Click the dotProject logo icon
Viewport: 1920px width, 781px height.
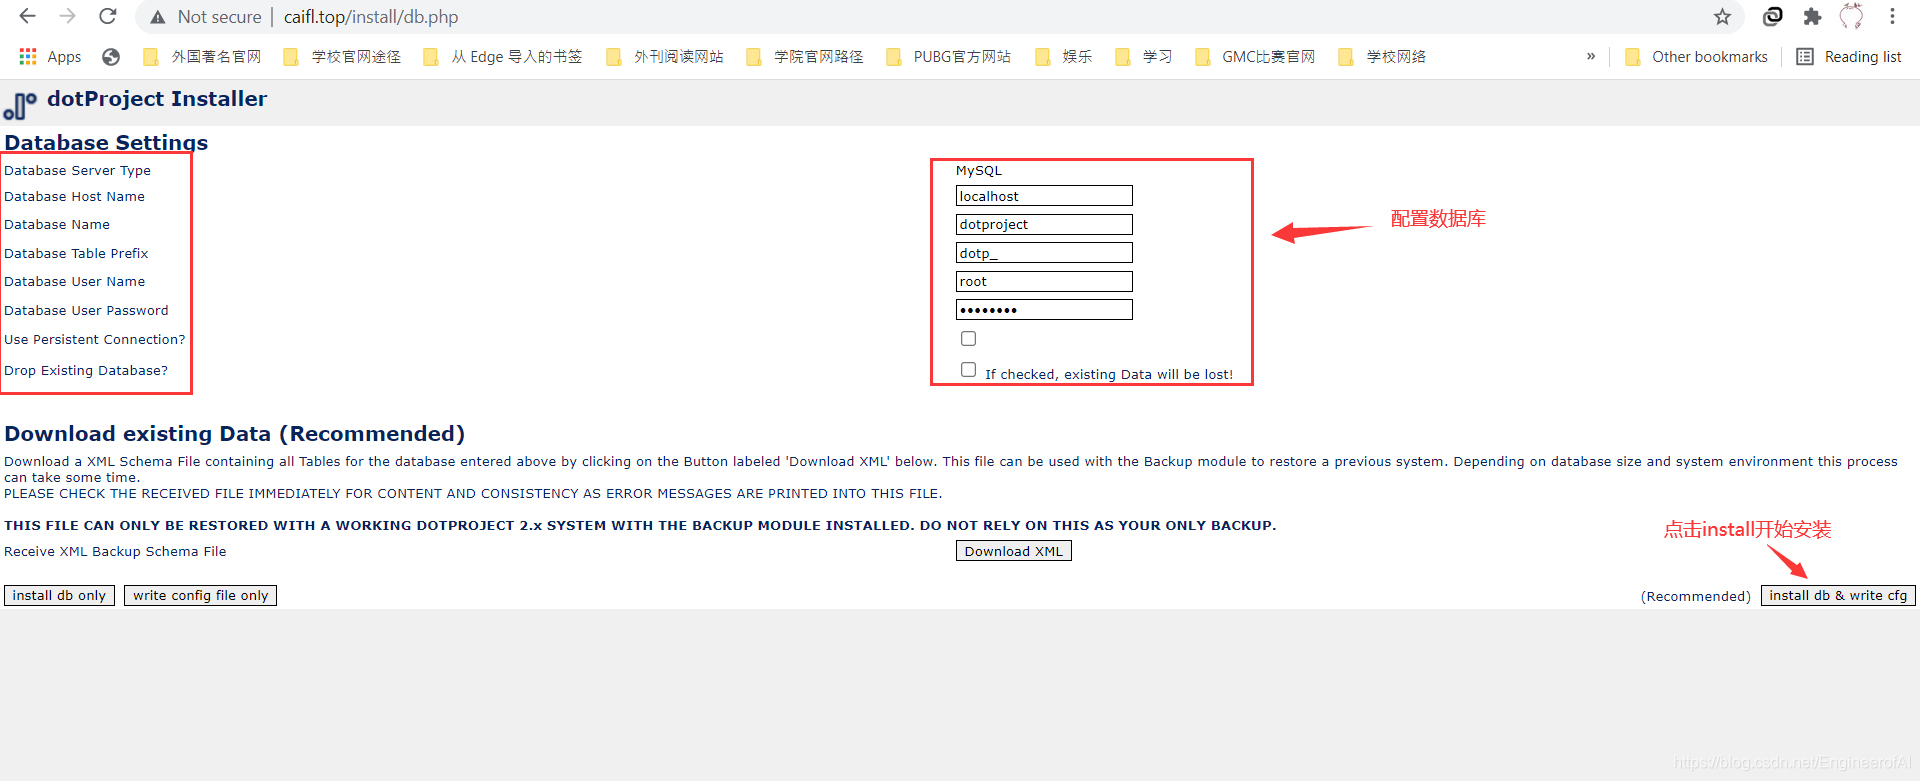point(20,105)
